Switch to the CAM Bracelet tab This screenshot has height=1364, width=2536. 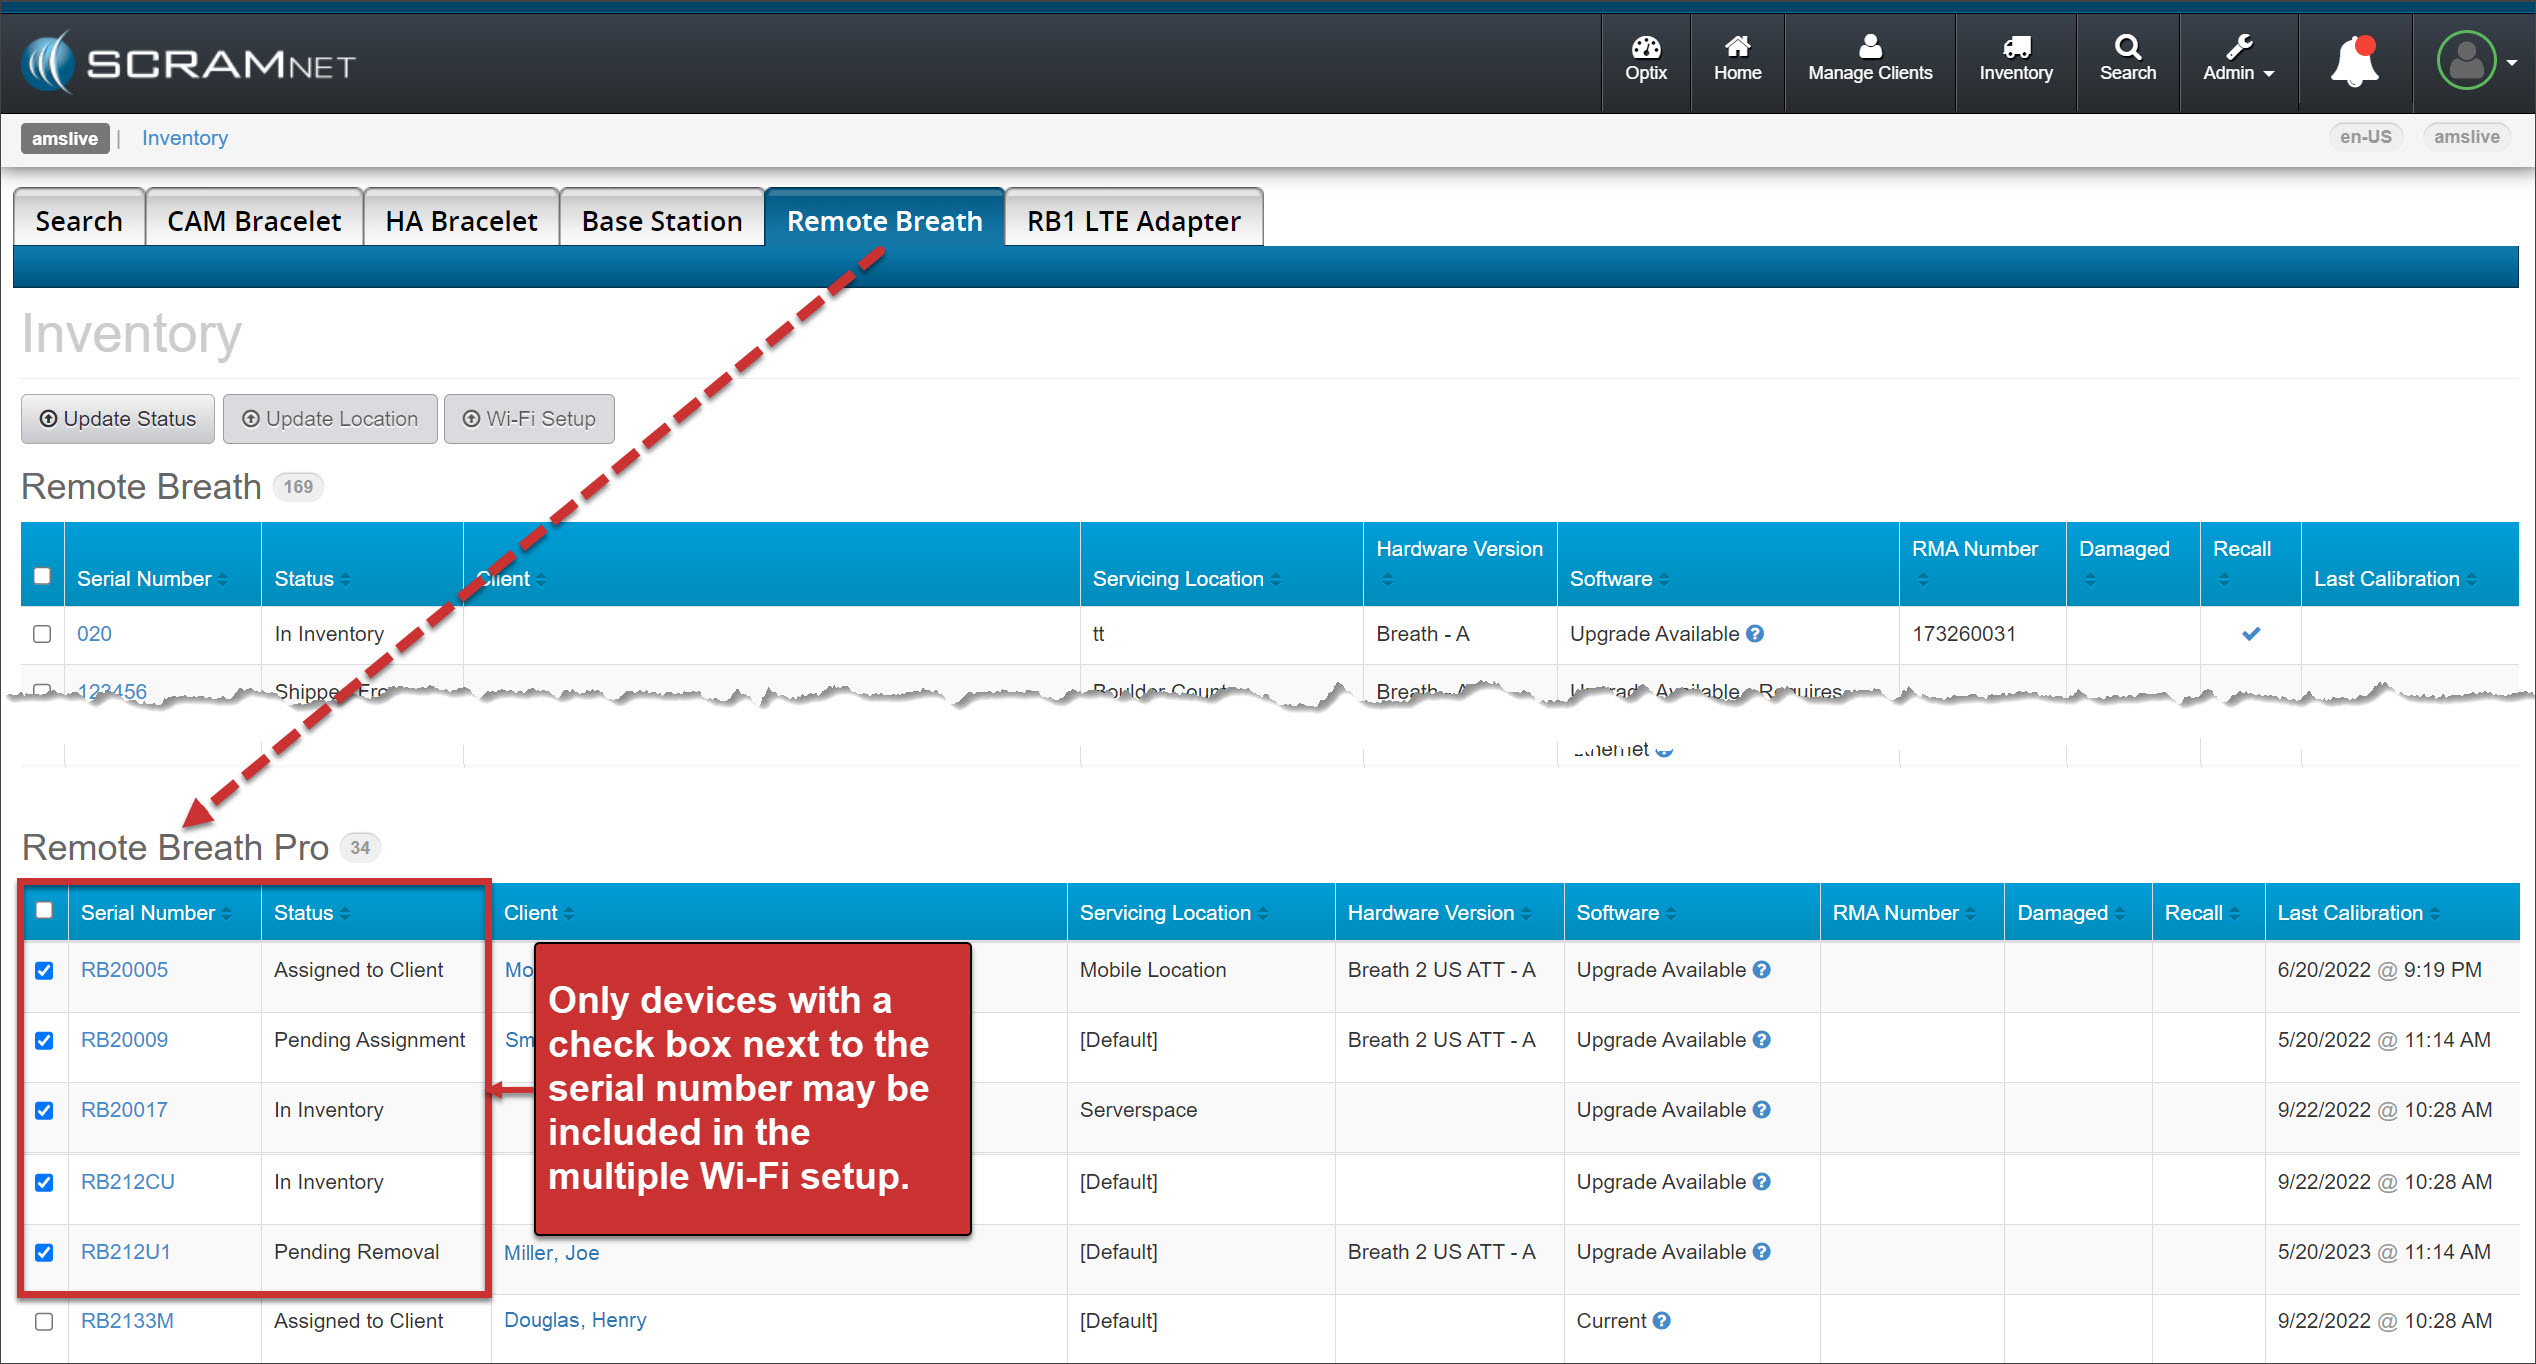(x=254, y=221)
